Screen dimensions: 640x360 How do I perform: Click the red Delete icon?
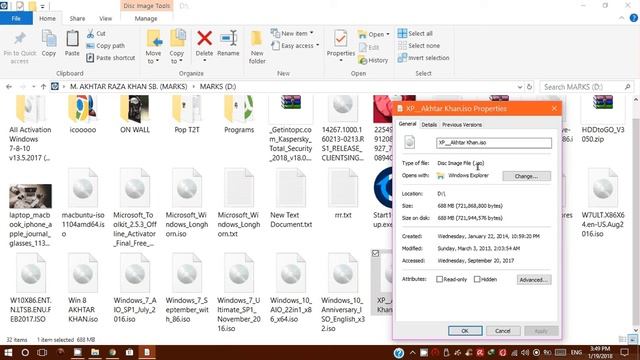204,39
